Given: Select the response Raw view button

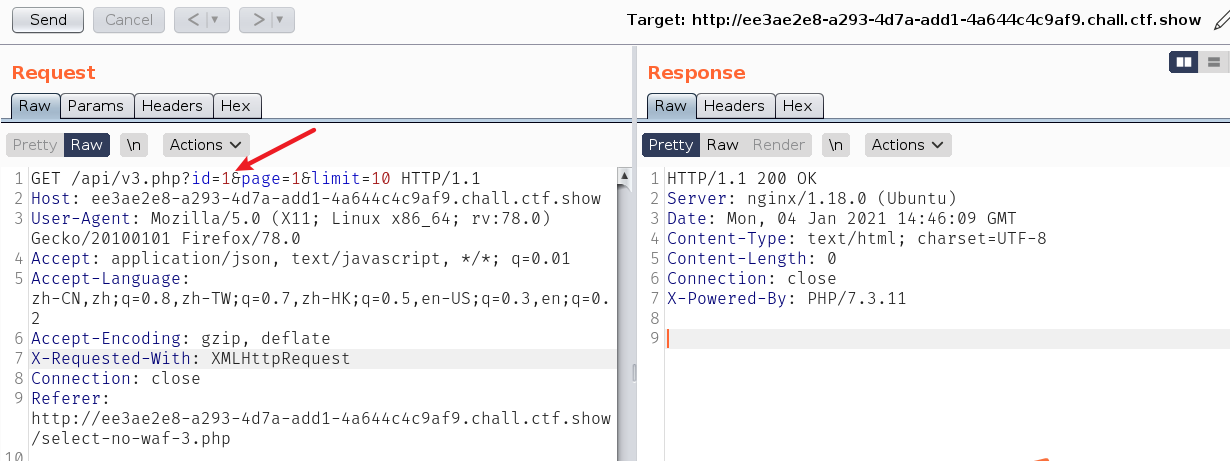Looking at the screenshot, I should [x=723, y=145].
